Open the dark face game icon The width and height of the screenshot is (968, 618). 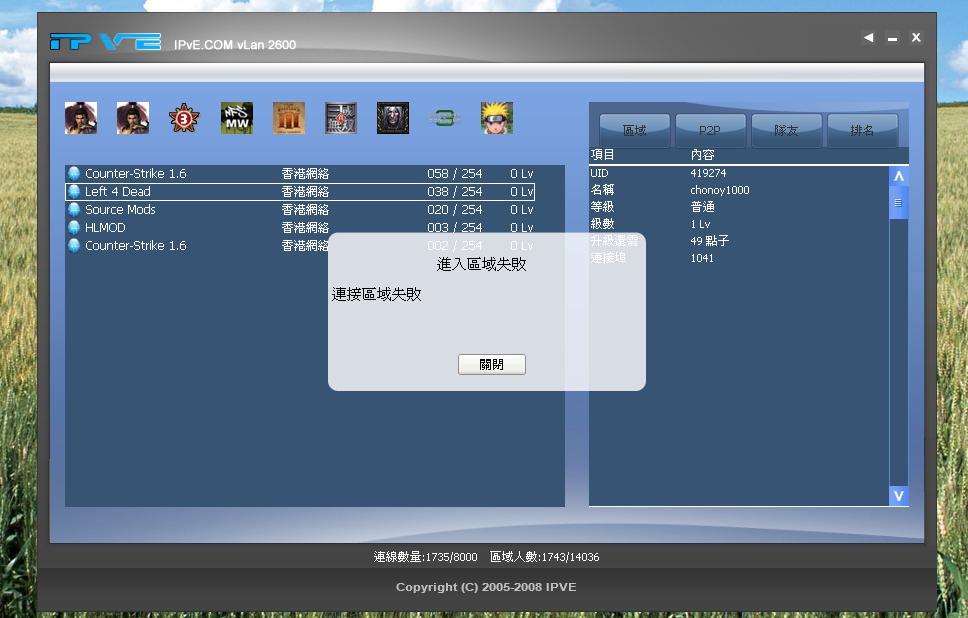coord(393,118)
